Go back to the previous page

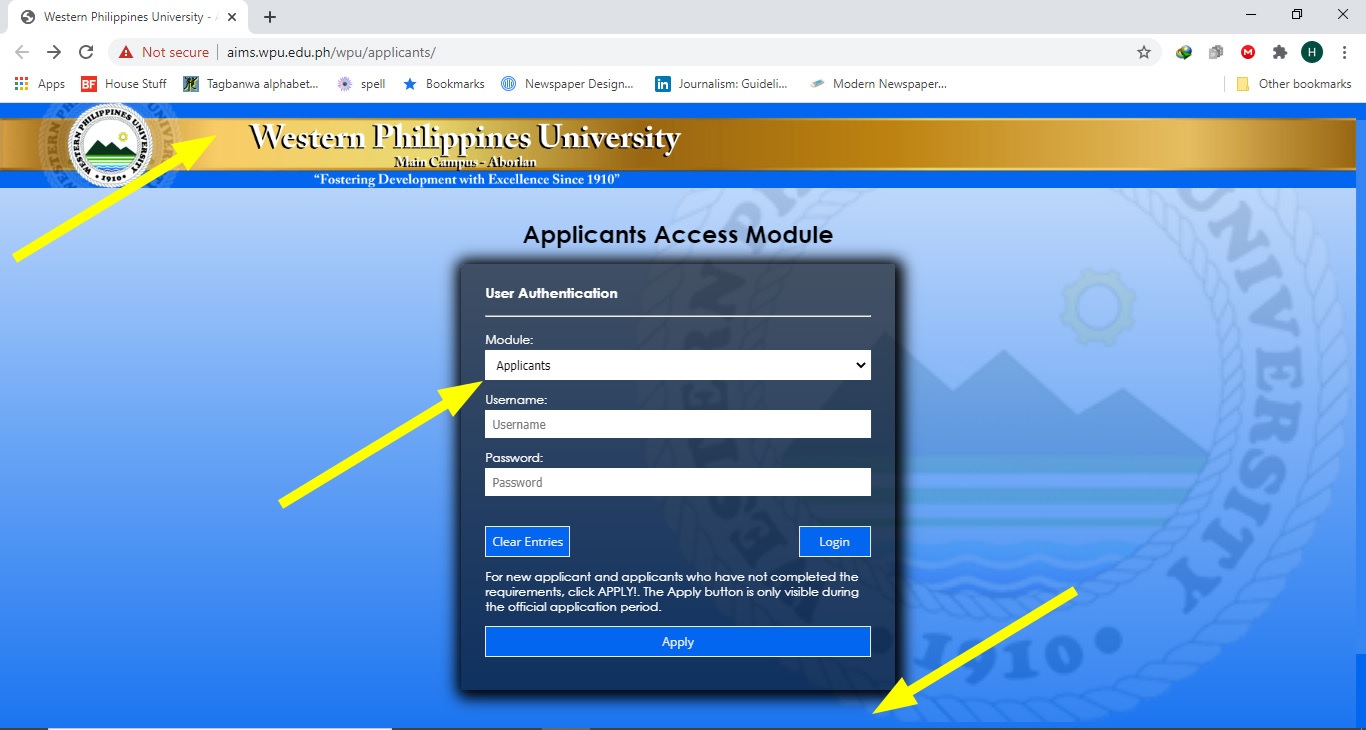tap(22, 52)
